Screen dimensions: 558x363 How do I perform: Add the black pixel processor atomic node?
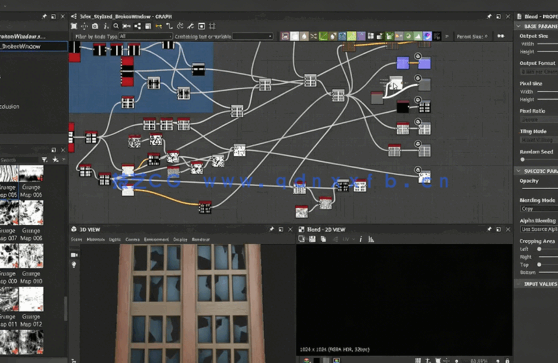tap(437, 36)
